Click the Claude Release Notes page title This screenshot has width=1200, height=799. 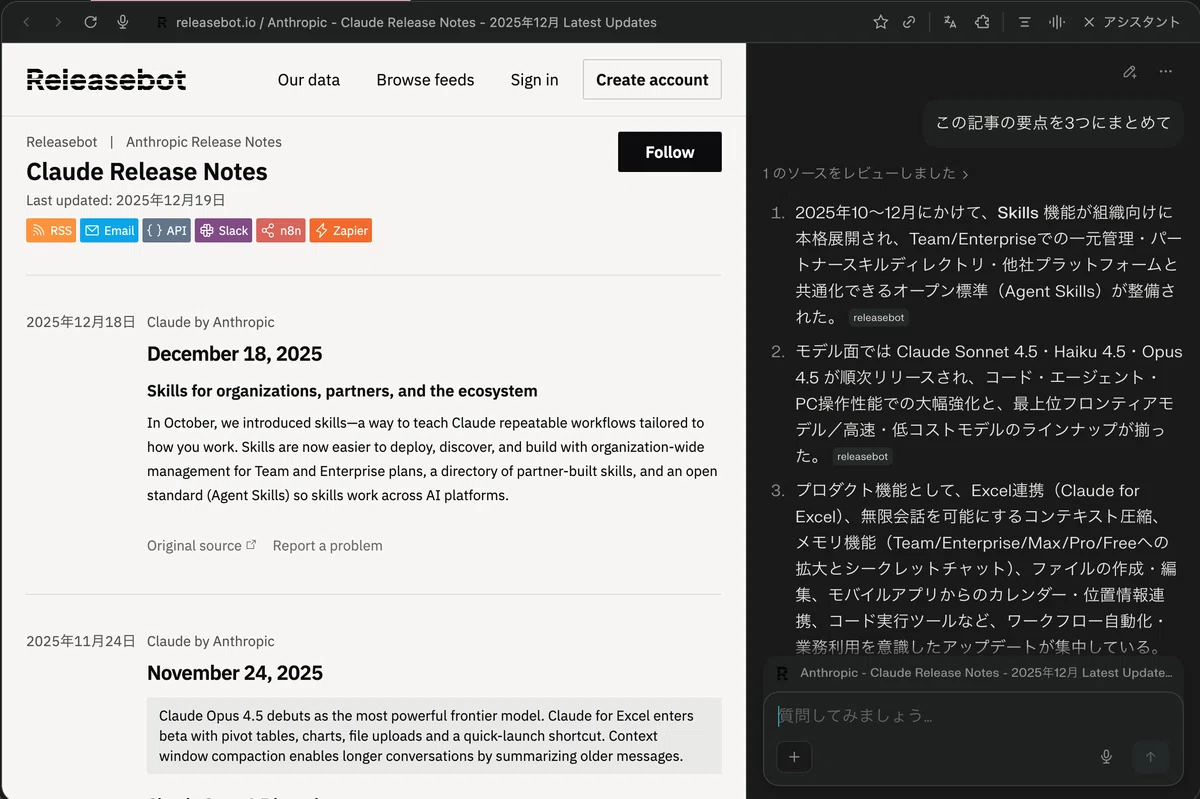tap(147, 172)
